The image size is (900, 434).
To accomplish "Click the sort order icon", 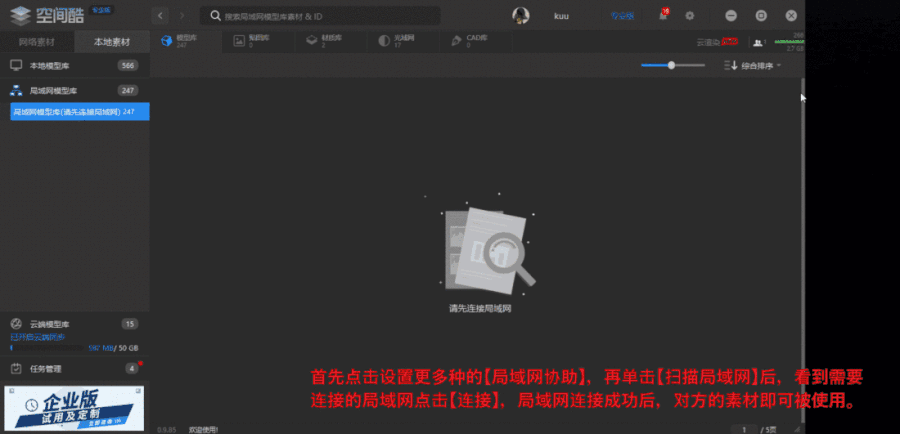I will (x=731, y=65).
